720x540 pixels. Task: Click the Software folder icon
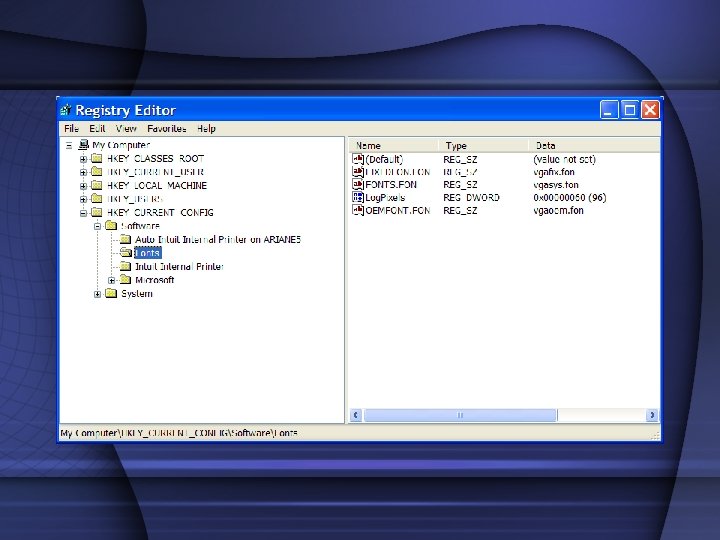111,225
